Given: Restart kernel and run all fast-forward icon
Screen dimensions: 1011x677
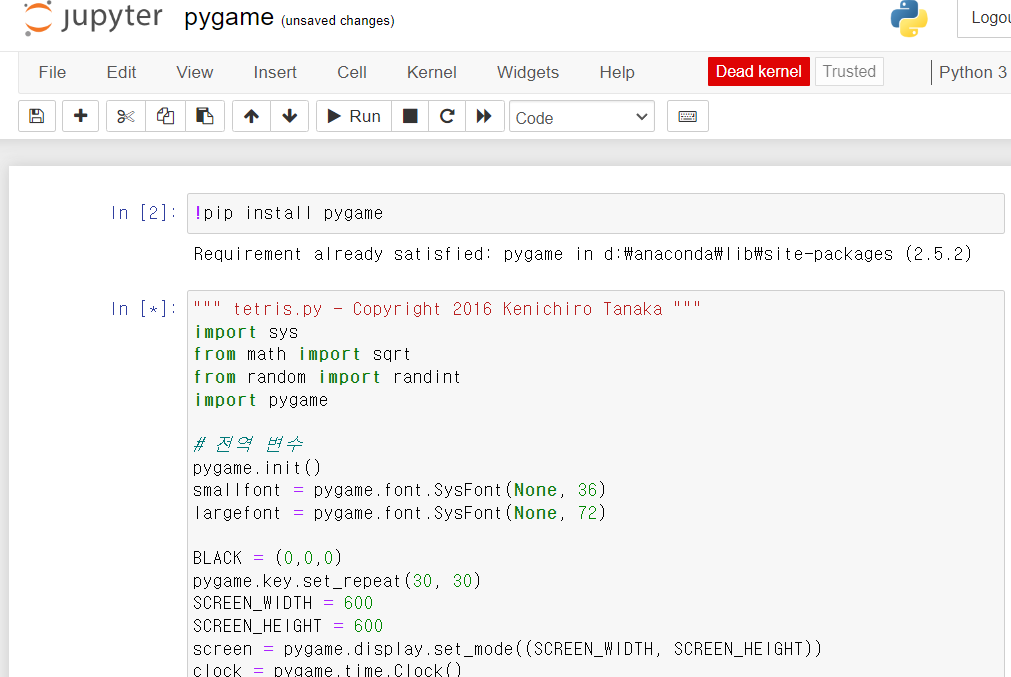Looking at the screenshot, I should click(x=484, y=116).
